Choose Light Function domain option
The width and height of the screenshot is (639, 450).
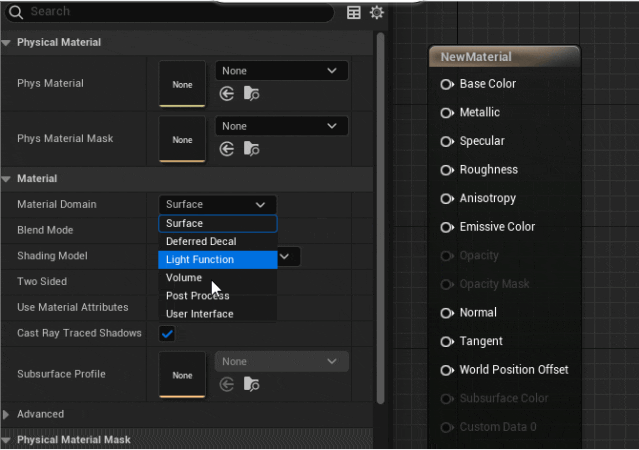[x=218, y=260]
